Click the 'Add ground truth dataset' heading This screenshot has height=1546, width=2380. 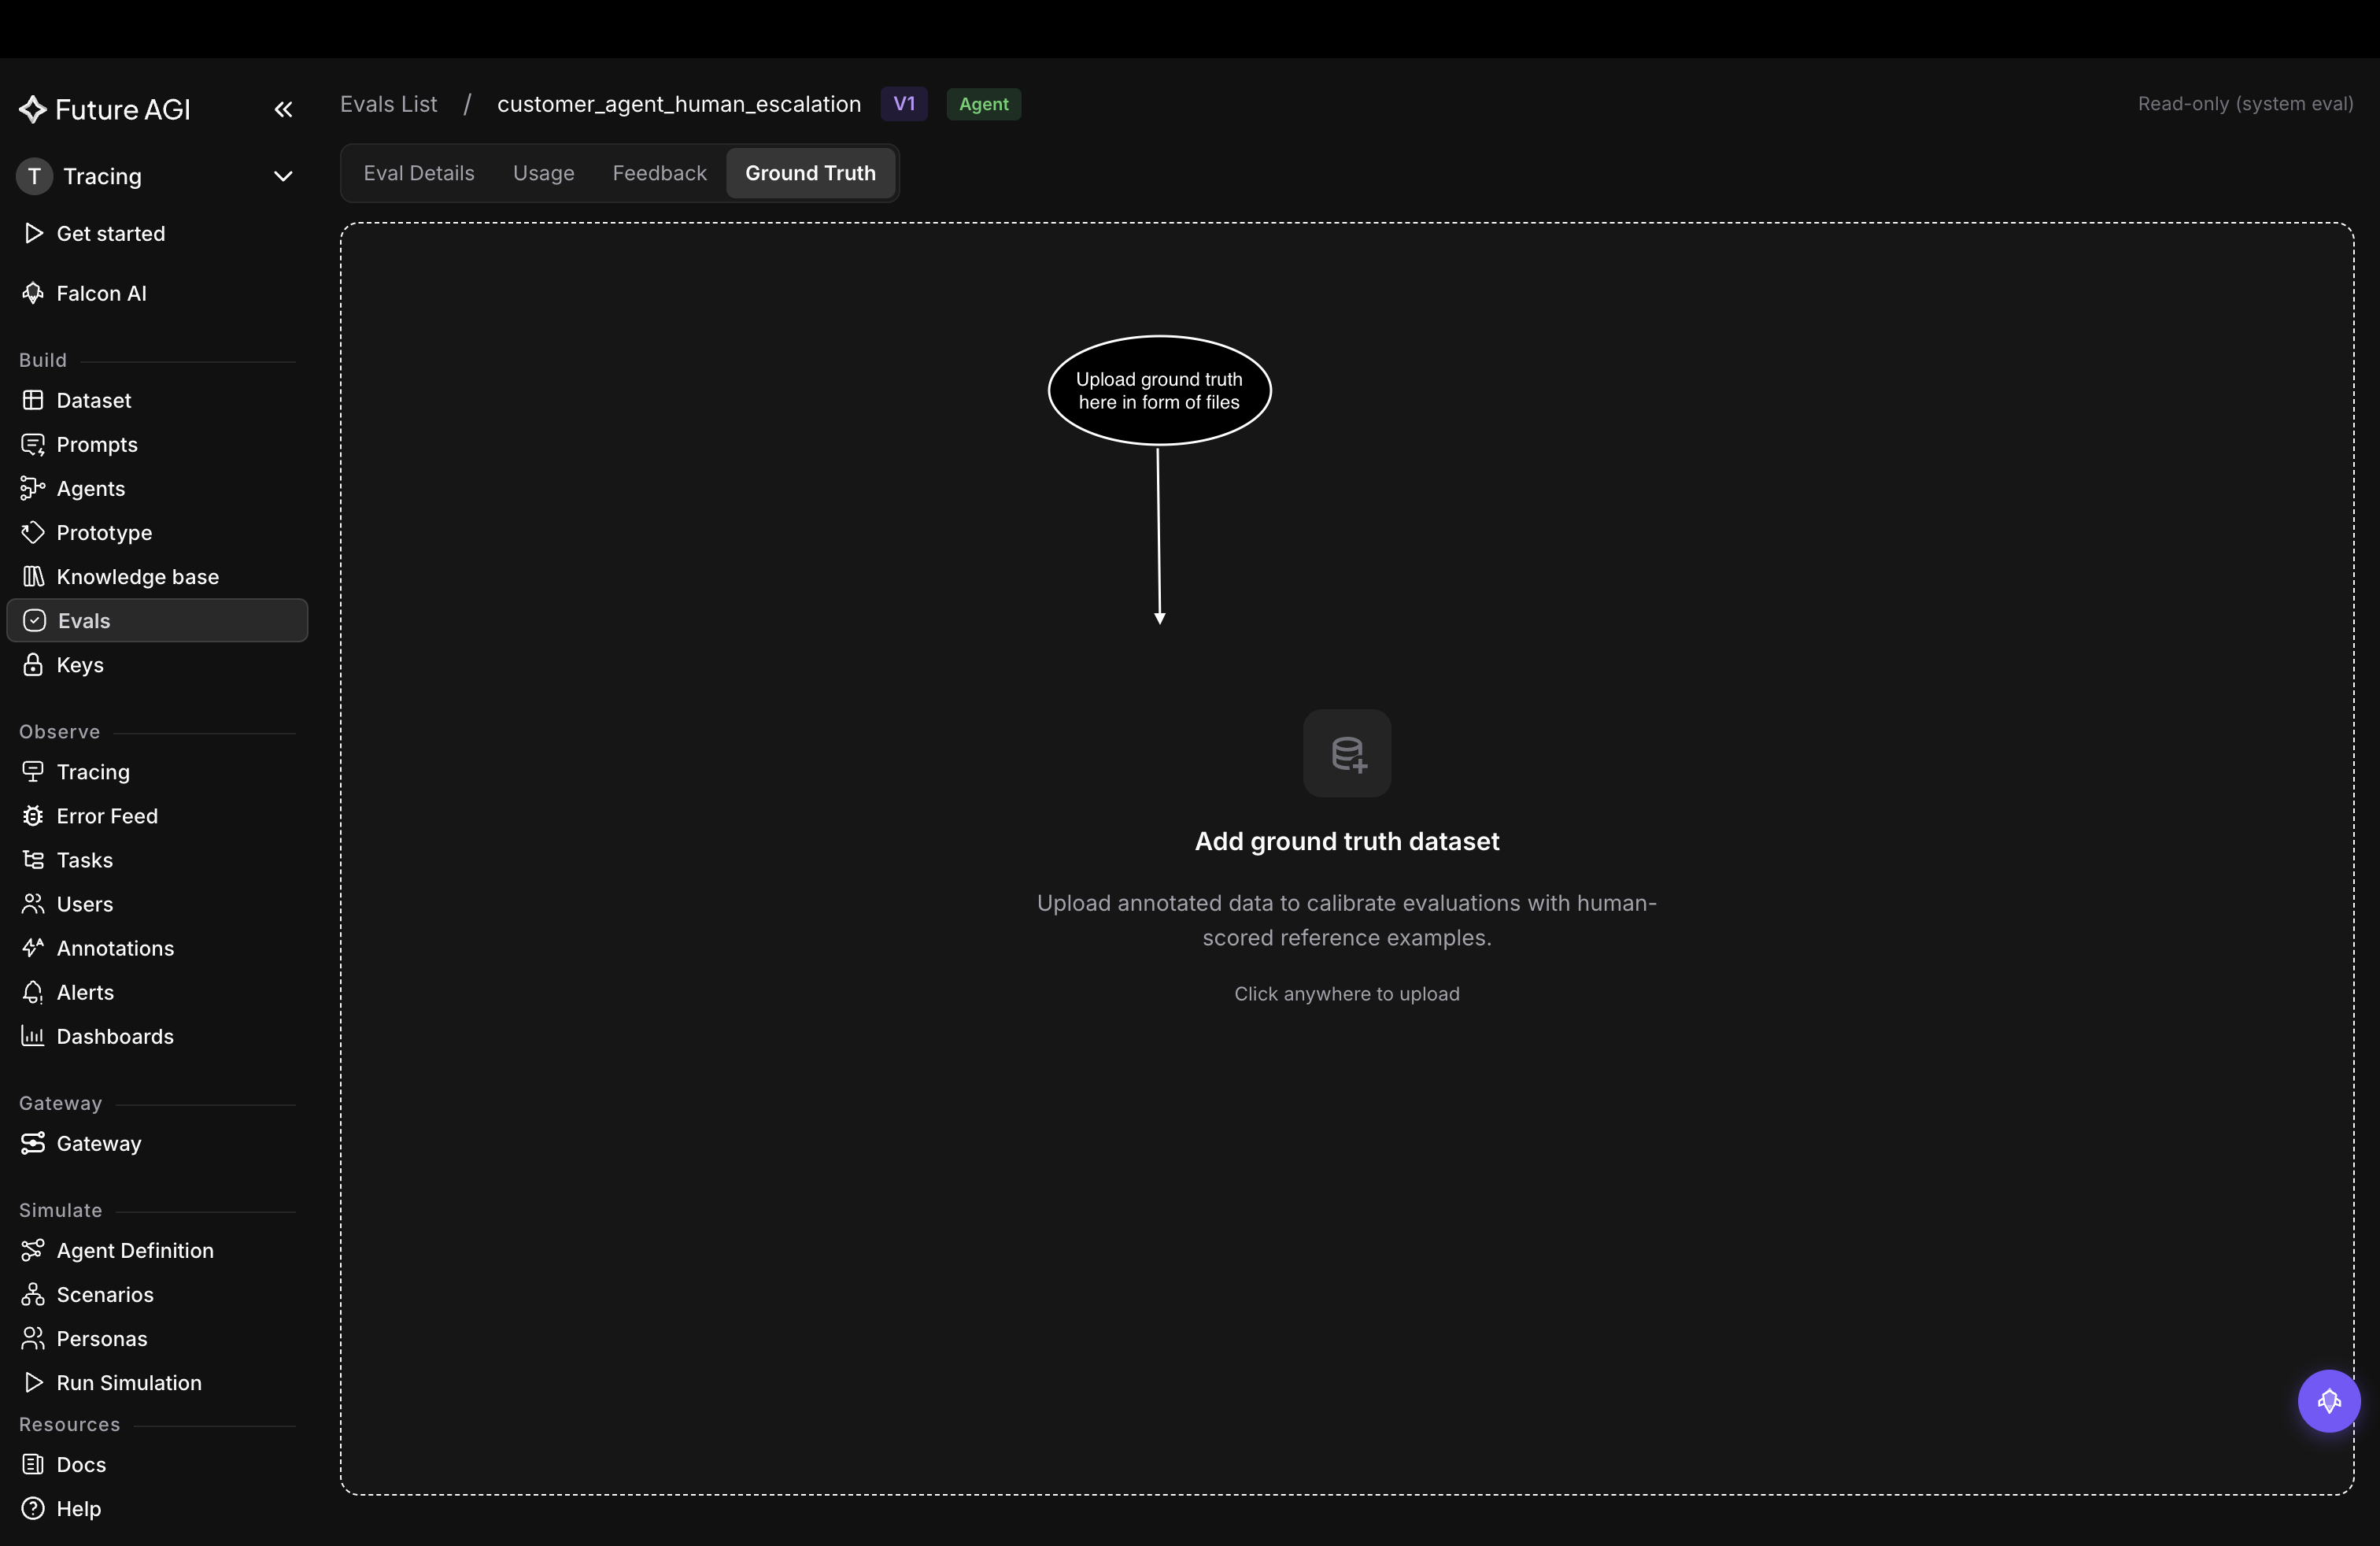[1347, 841]
